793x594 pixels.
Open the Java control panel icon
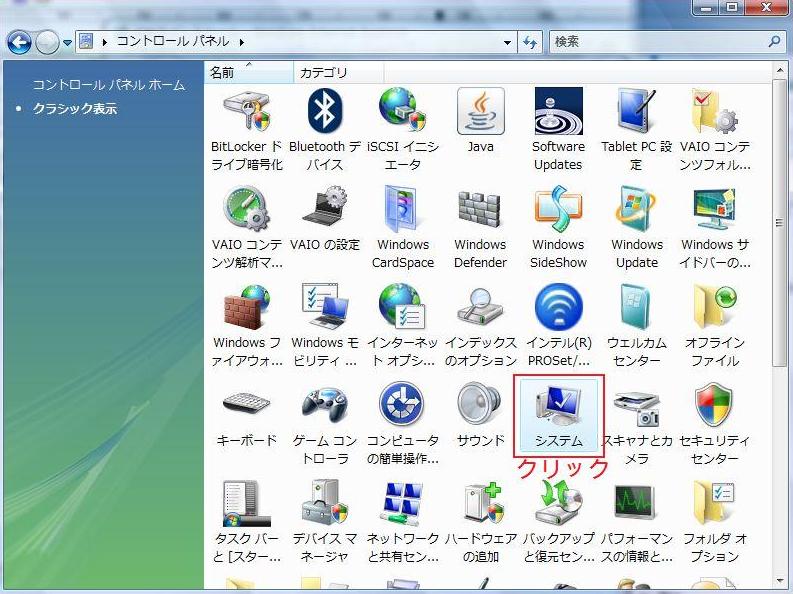click(x=480, y=127)
